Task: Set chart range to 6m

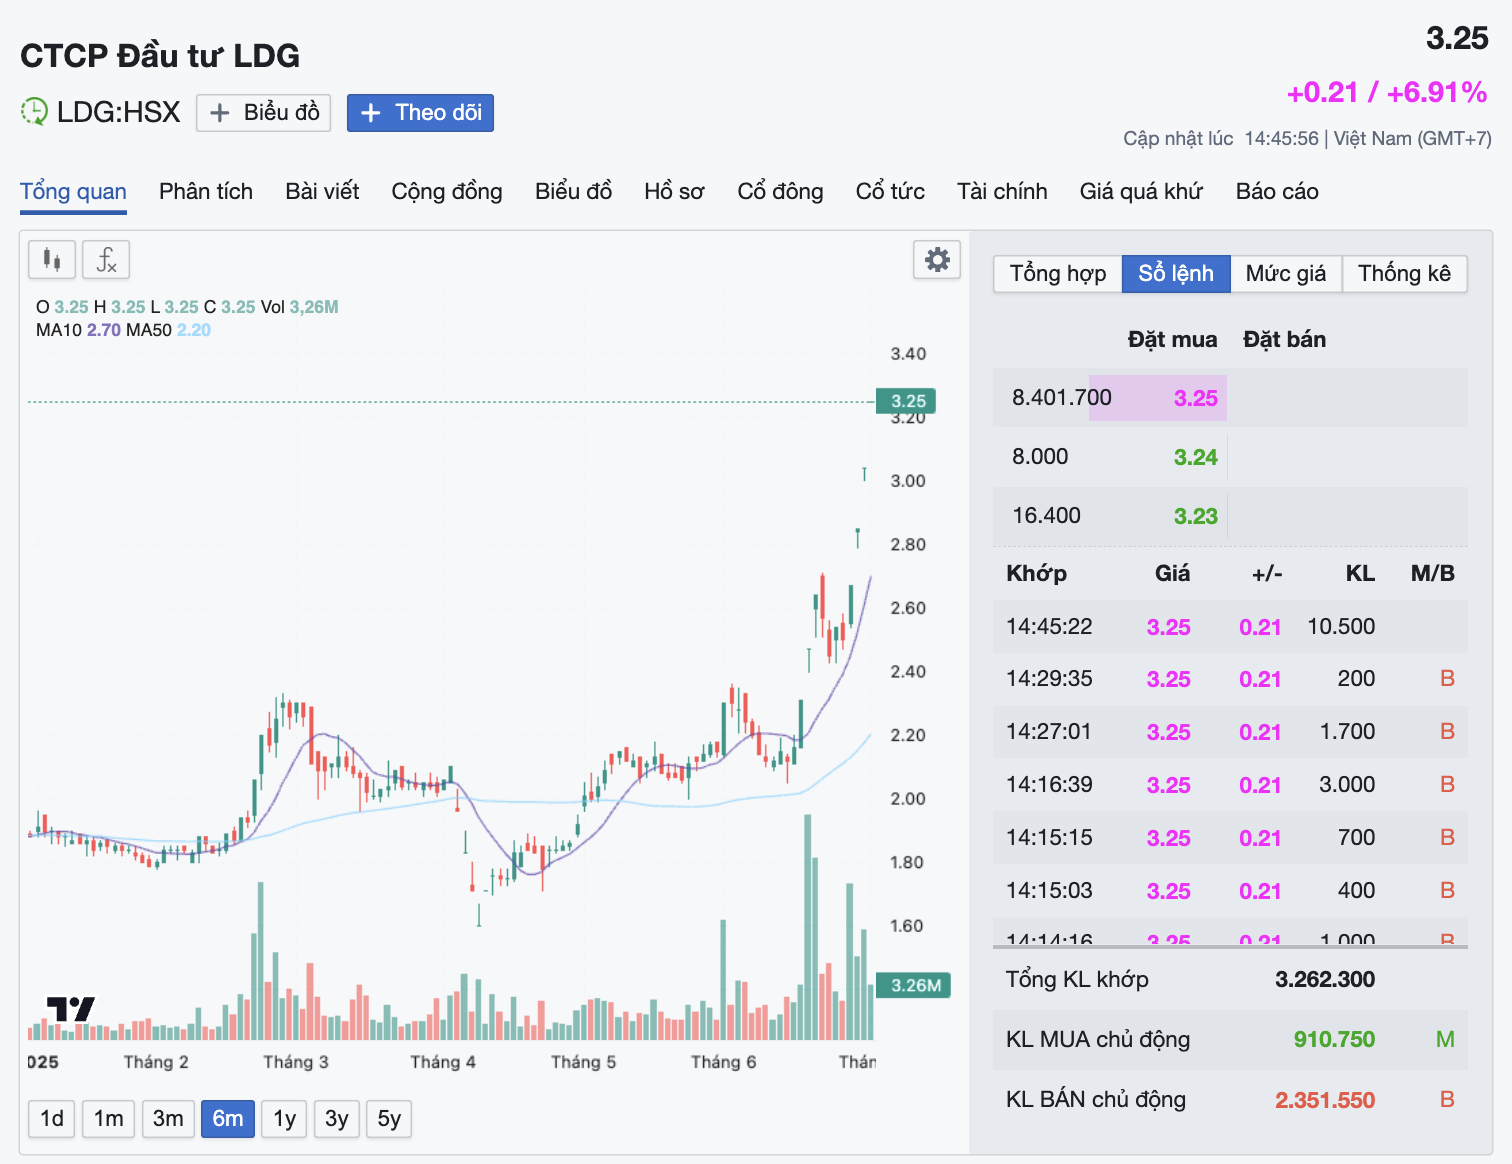Action: tap(228, 1118)
